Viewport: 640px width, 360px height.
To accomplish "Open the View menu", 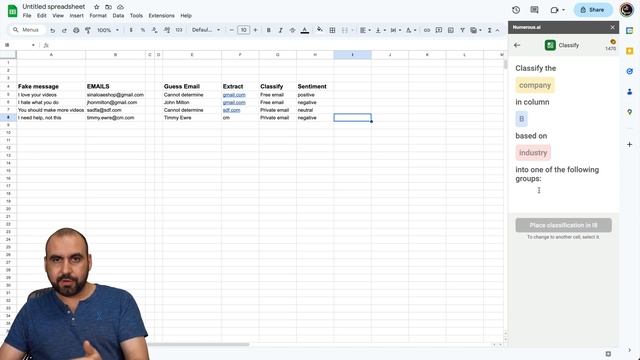I will pos(58,16).
